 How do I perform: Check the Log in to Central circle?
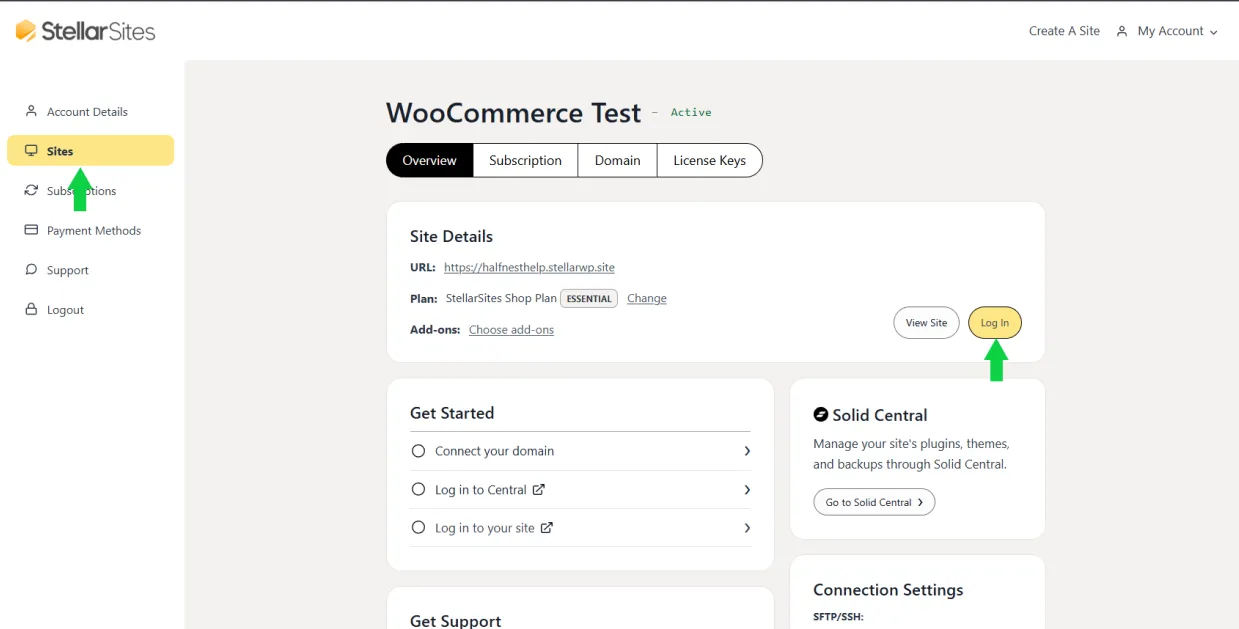click(x=418, y=489)
